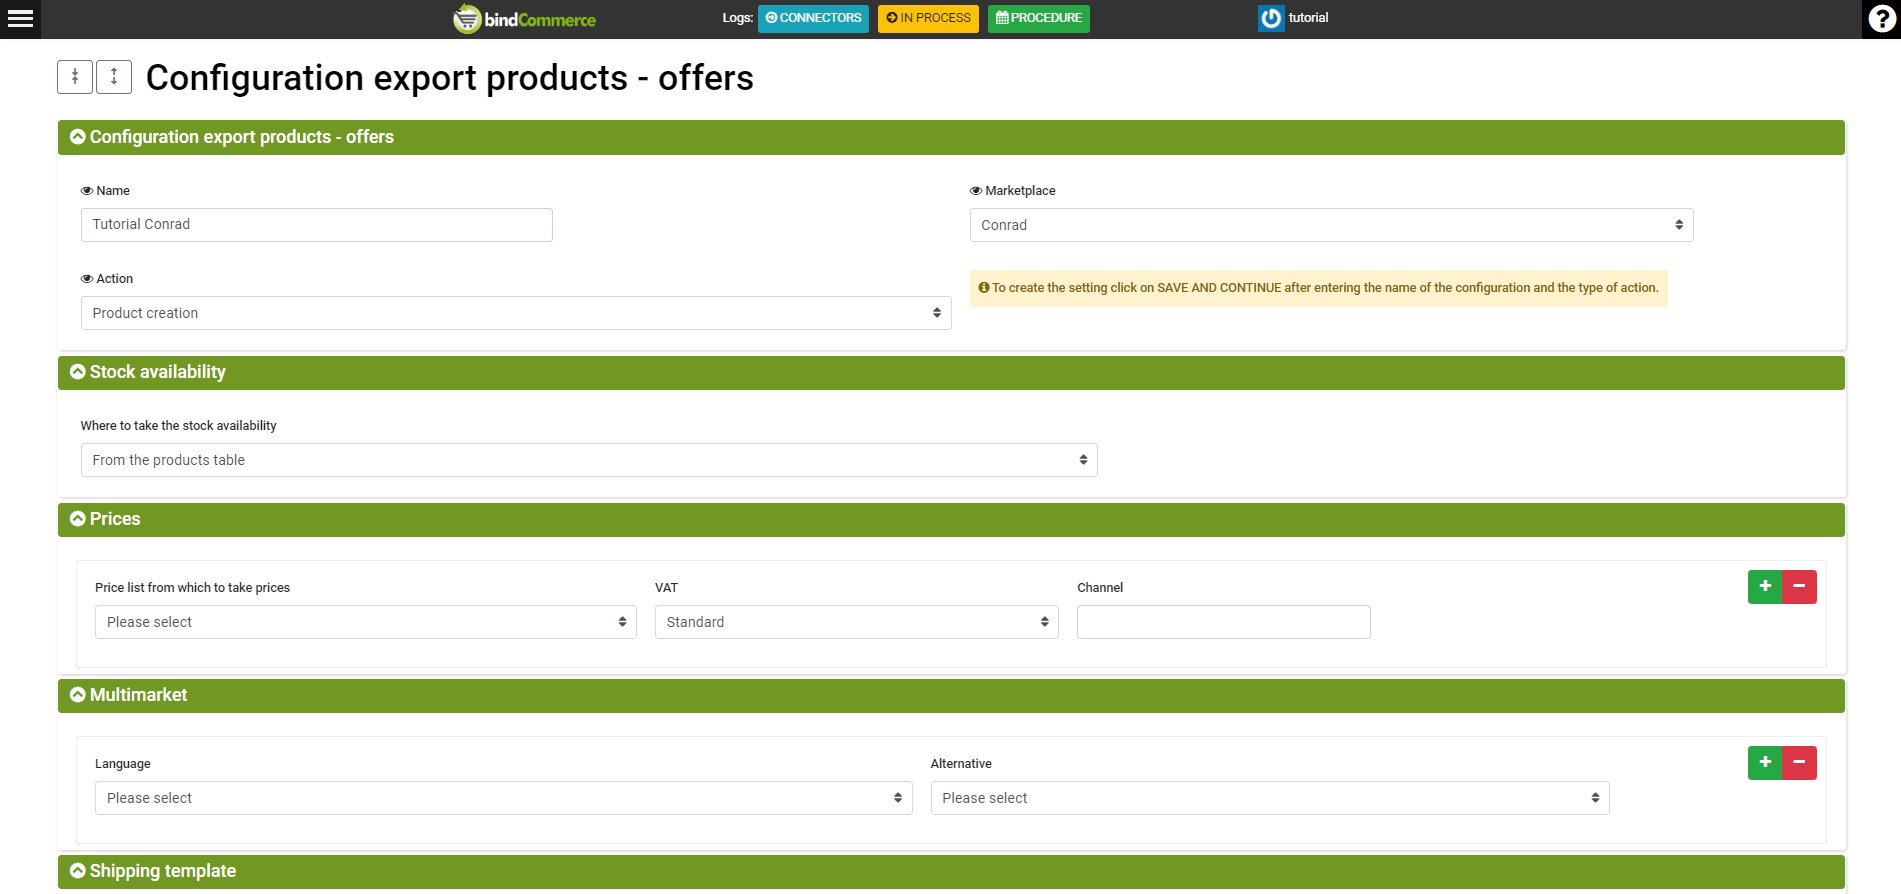Image resolution: width=1901 pixels, height=894 pixels.
Task: Open the PROCEDURE logs
Action: click(1038, 18)
